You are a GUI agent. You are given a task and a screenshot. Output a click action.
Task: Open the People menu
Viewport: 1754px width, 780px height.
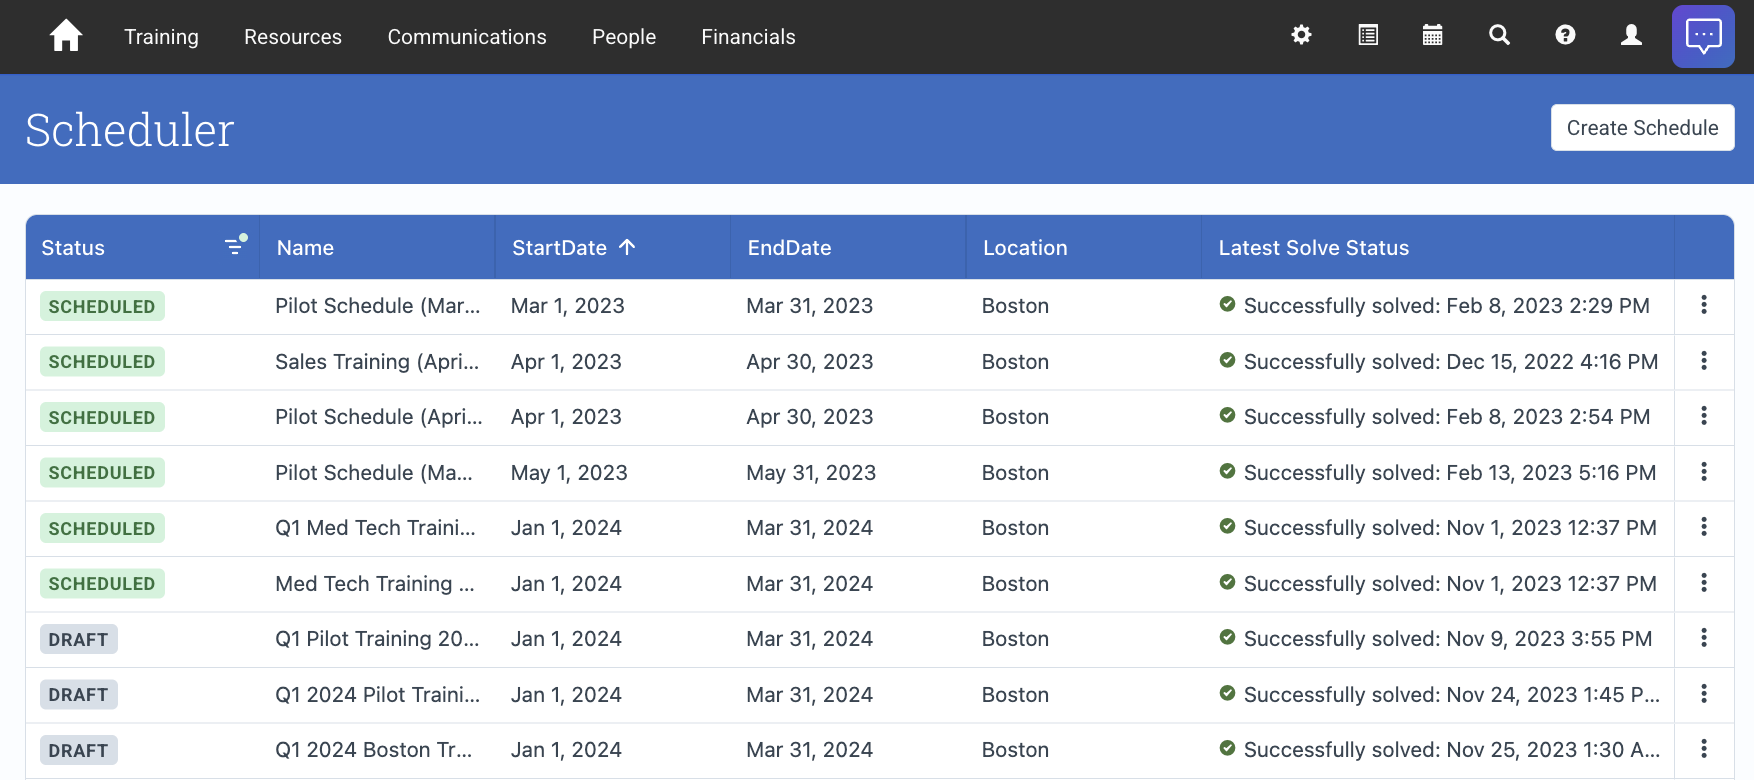click(624, 37)
